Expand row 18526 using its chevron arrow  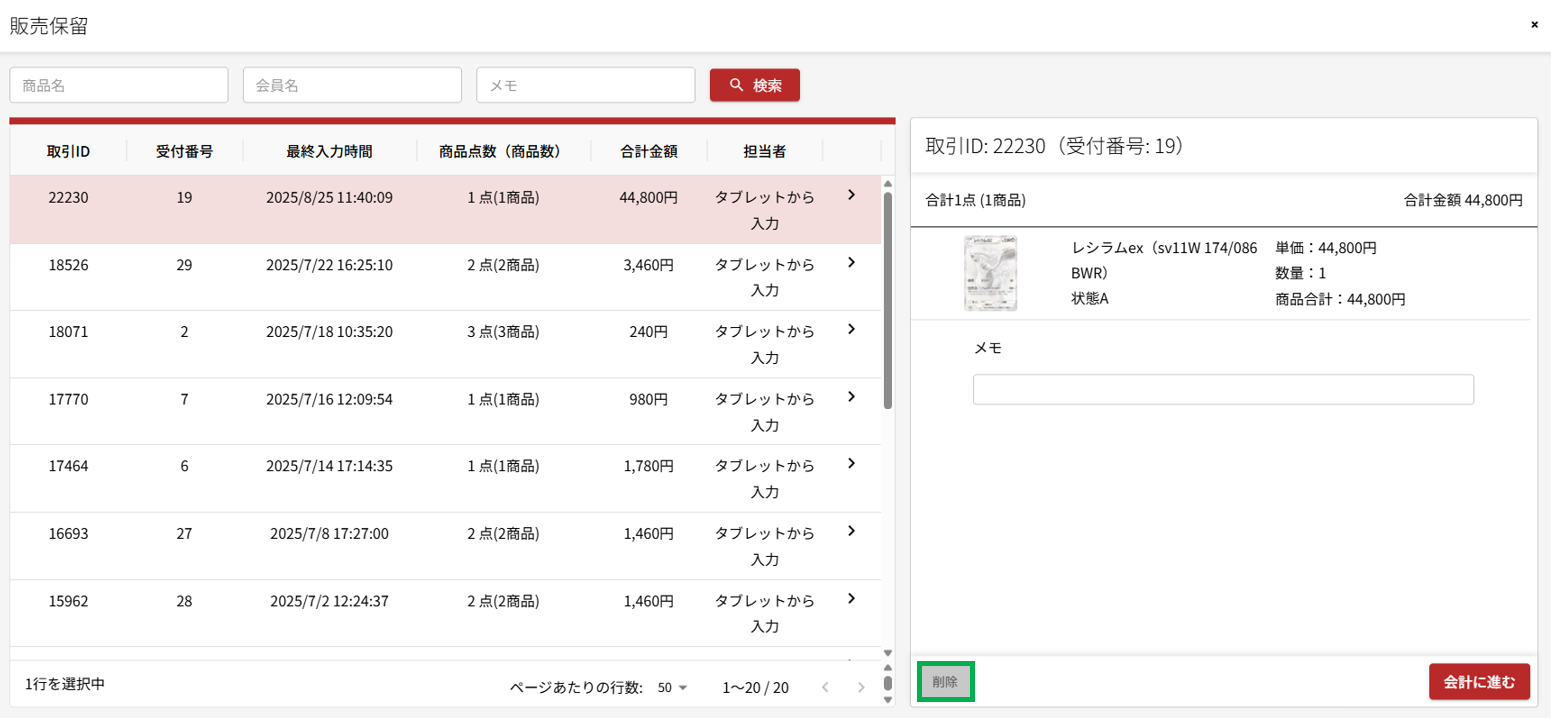coord(851,263)
